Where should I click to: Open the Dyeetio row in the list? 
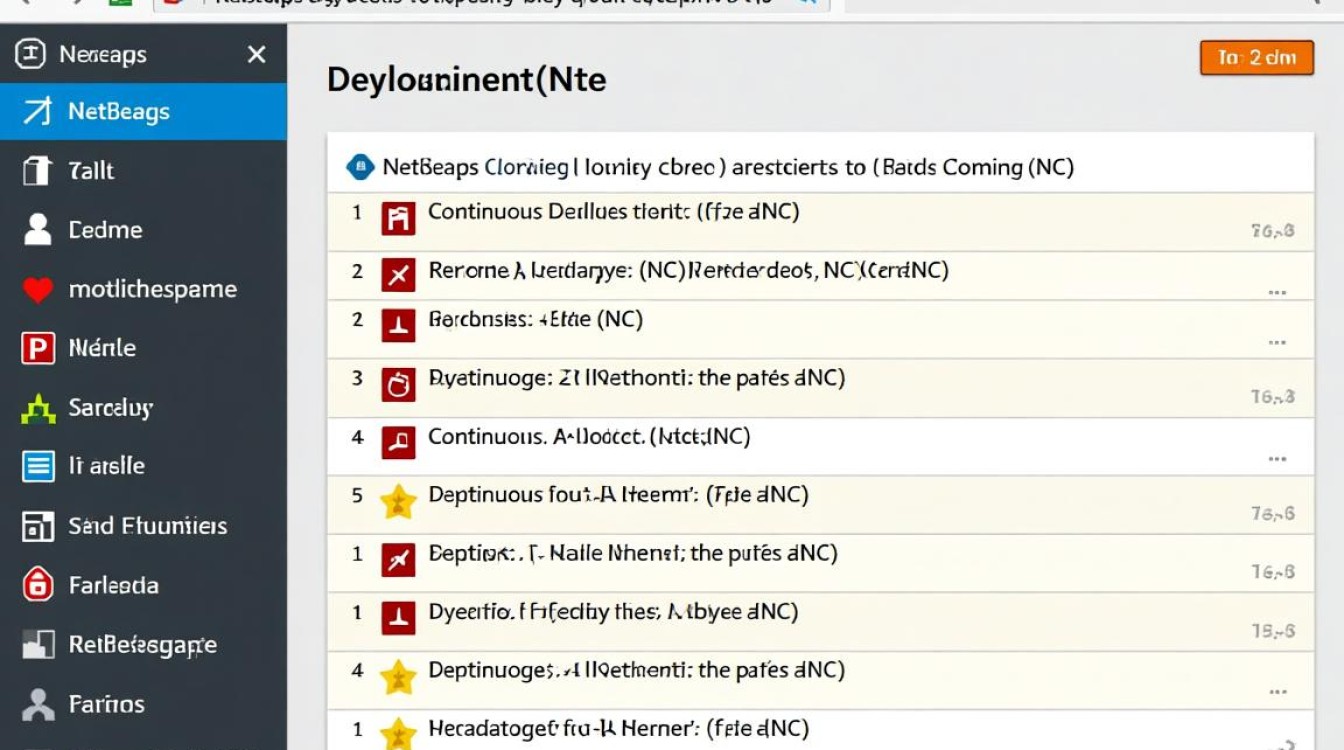[612, 612]
